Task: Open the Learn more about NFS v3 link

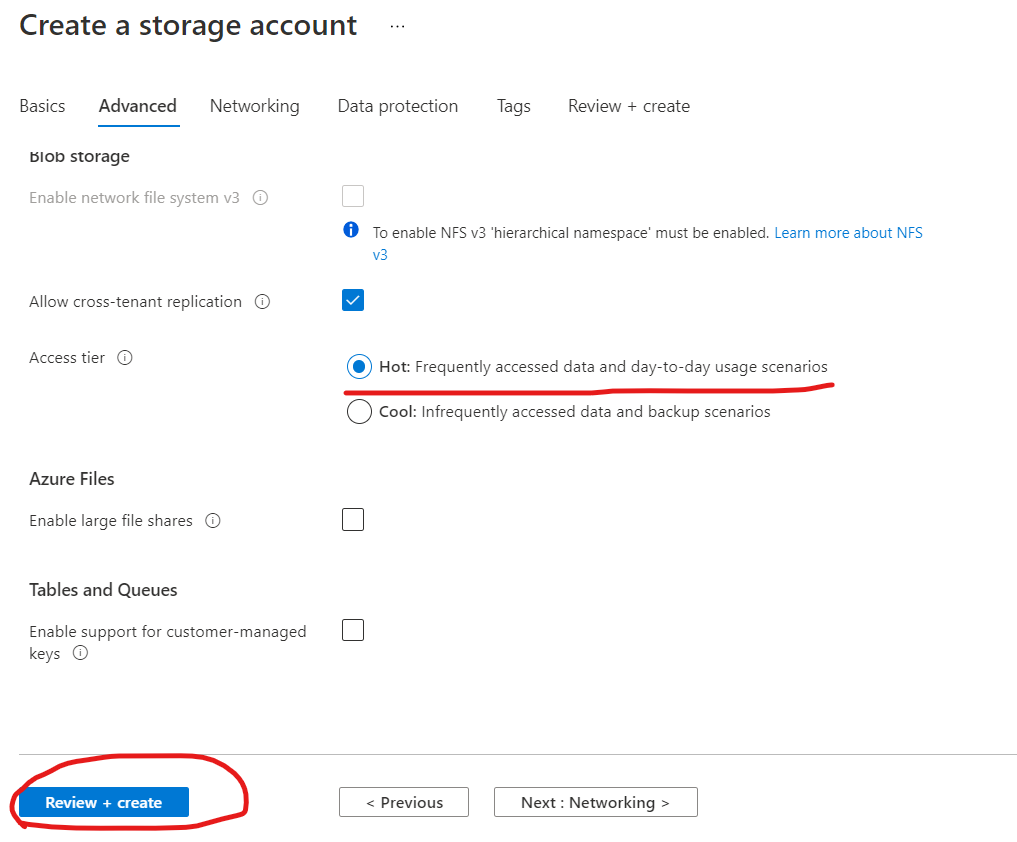Action: point(848,232)
